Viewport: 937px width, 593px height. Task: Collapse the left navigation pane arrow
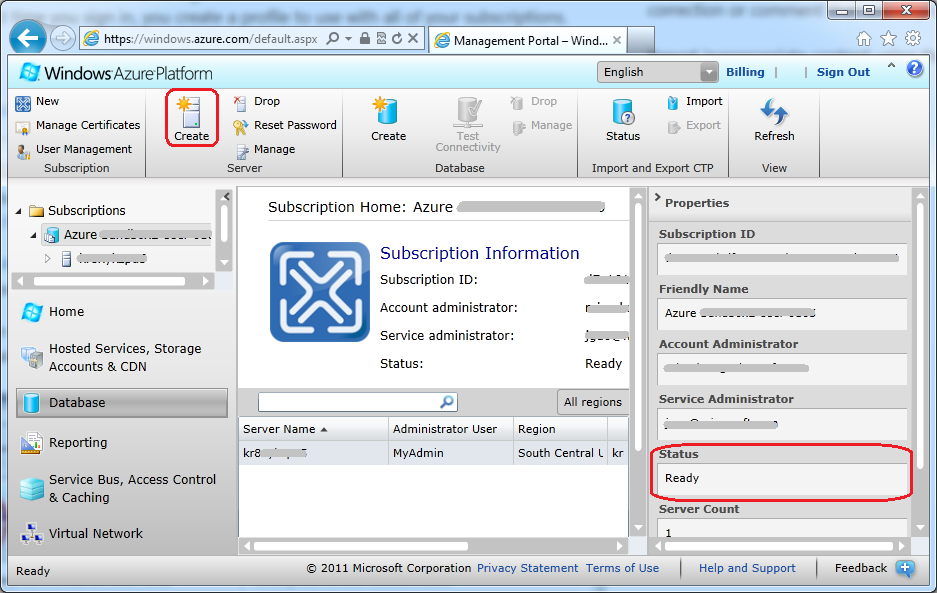(x=226, y=196)
